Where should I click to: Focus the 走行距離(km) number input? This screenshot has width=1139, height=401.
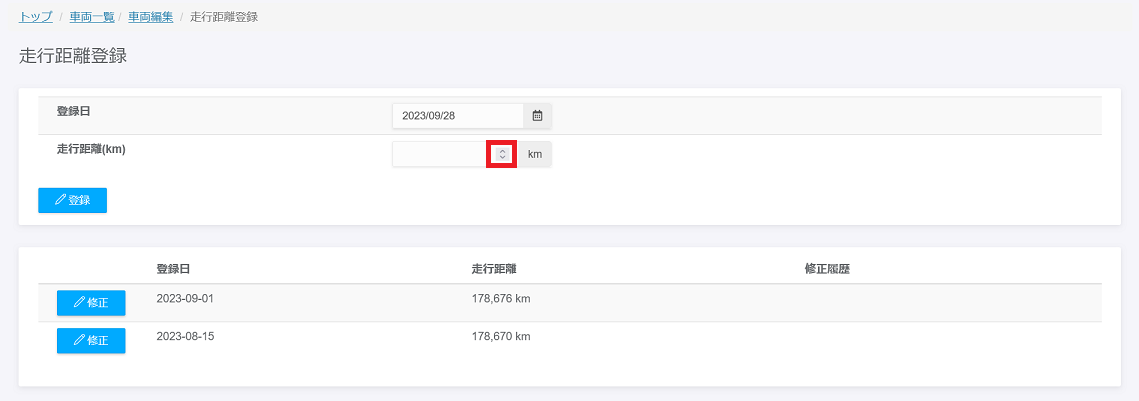(440, 154)
